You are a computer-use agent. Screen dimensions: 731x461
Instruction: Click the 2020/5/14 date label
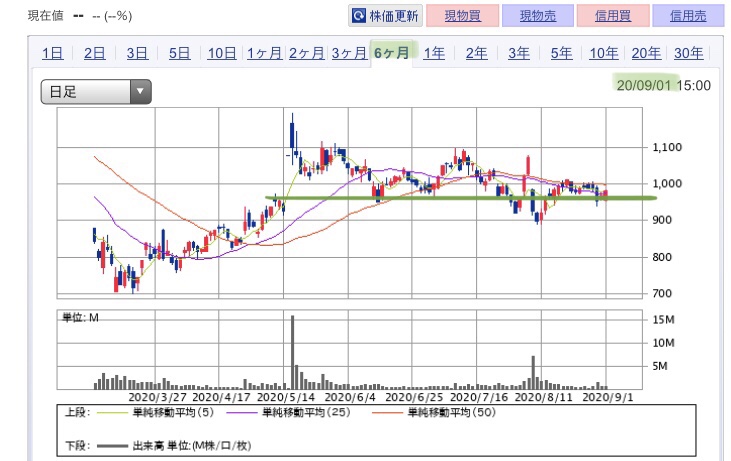[x=286, y=397]
